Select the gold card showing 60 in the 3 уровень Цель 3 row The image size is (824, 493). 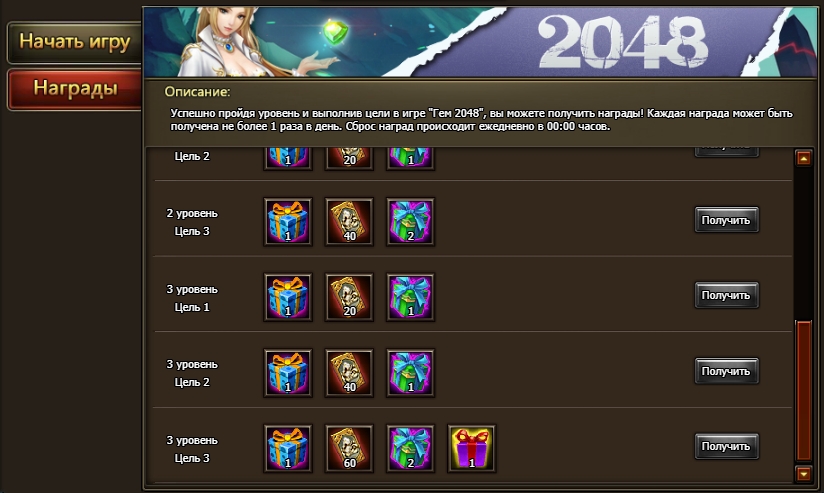(349, 448)
